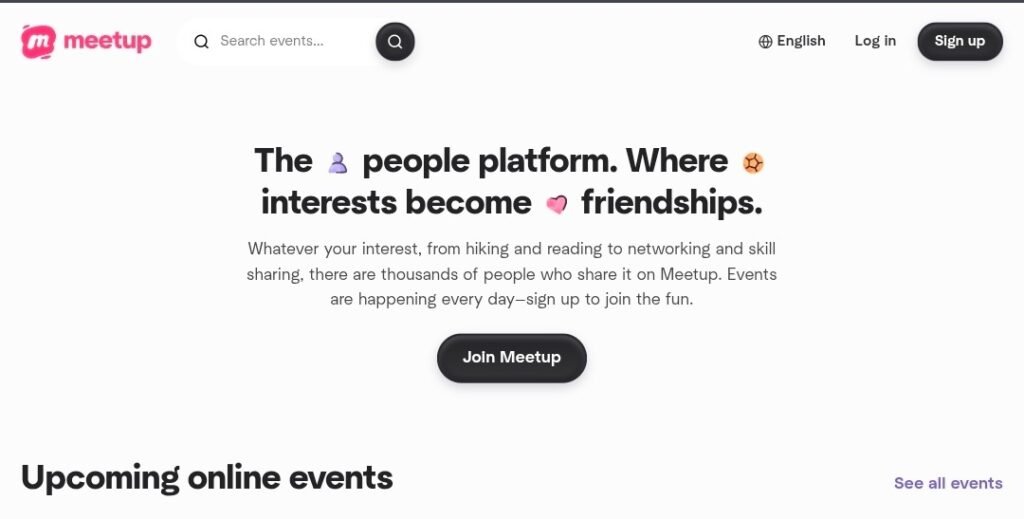Click the globe language icon
1024x519 pixels.
(x=765, y=42)
